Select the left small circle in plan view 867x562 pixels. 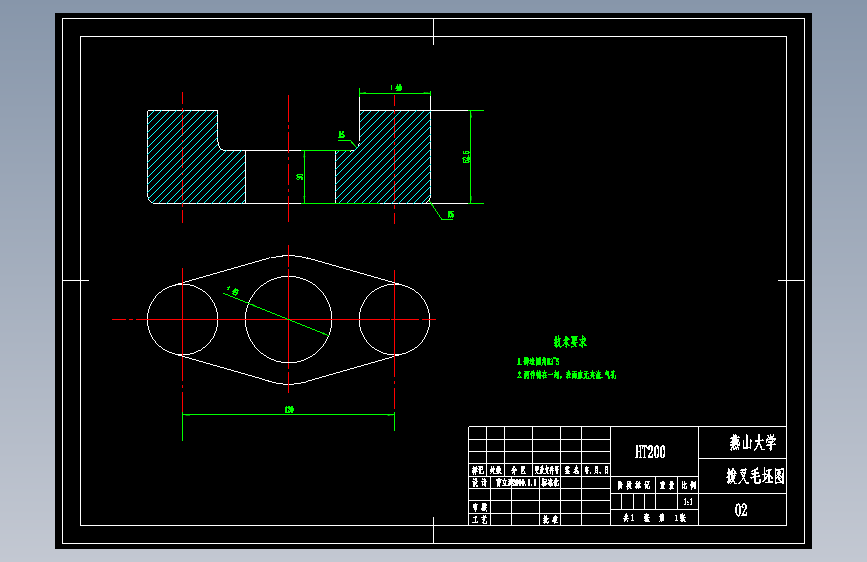pyautogui.click(x=182, y=320)
